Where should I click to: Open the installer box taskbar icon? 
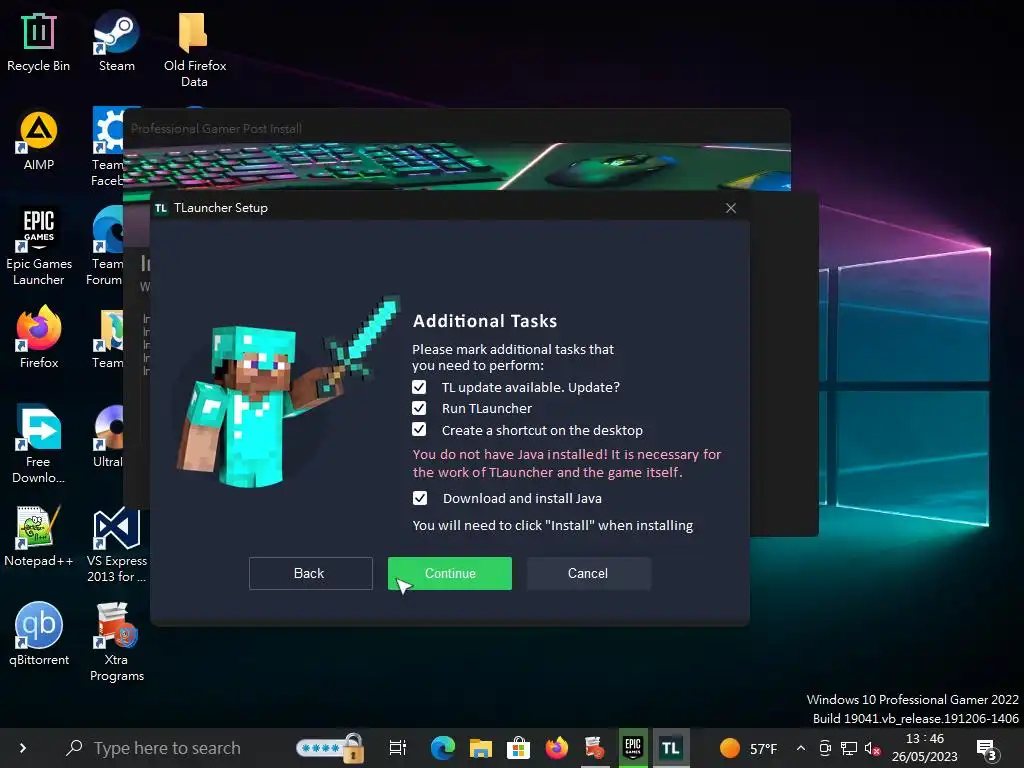click(594, 748)
